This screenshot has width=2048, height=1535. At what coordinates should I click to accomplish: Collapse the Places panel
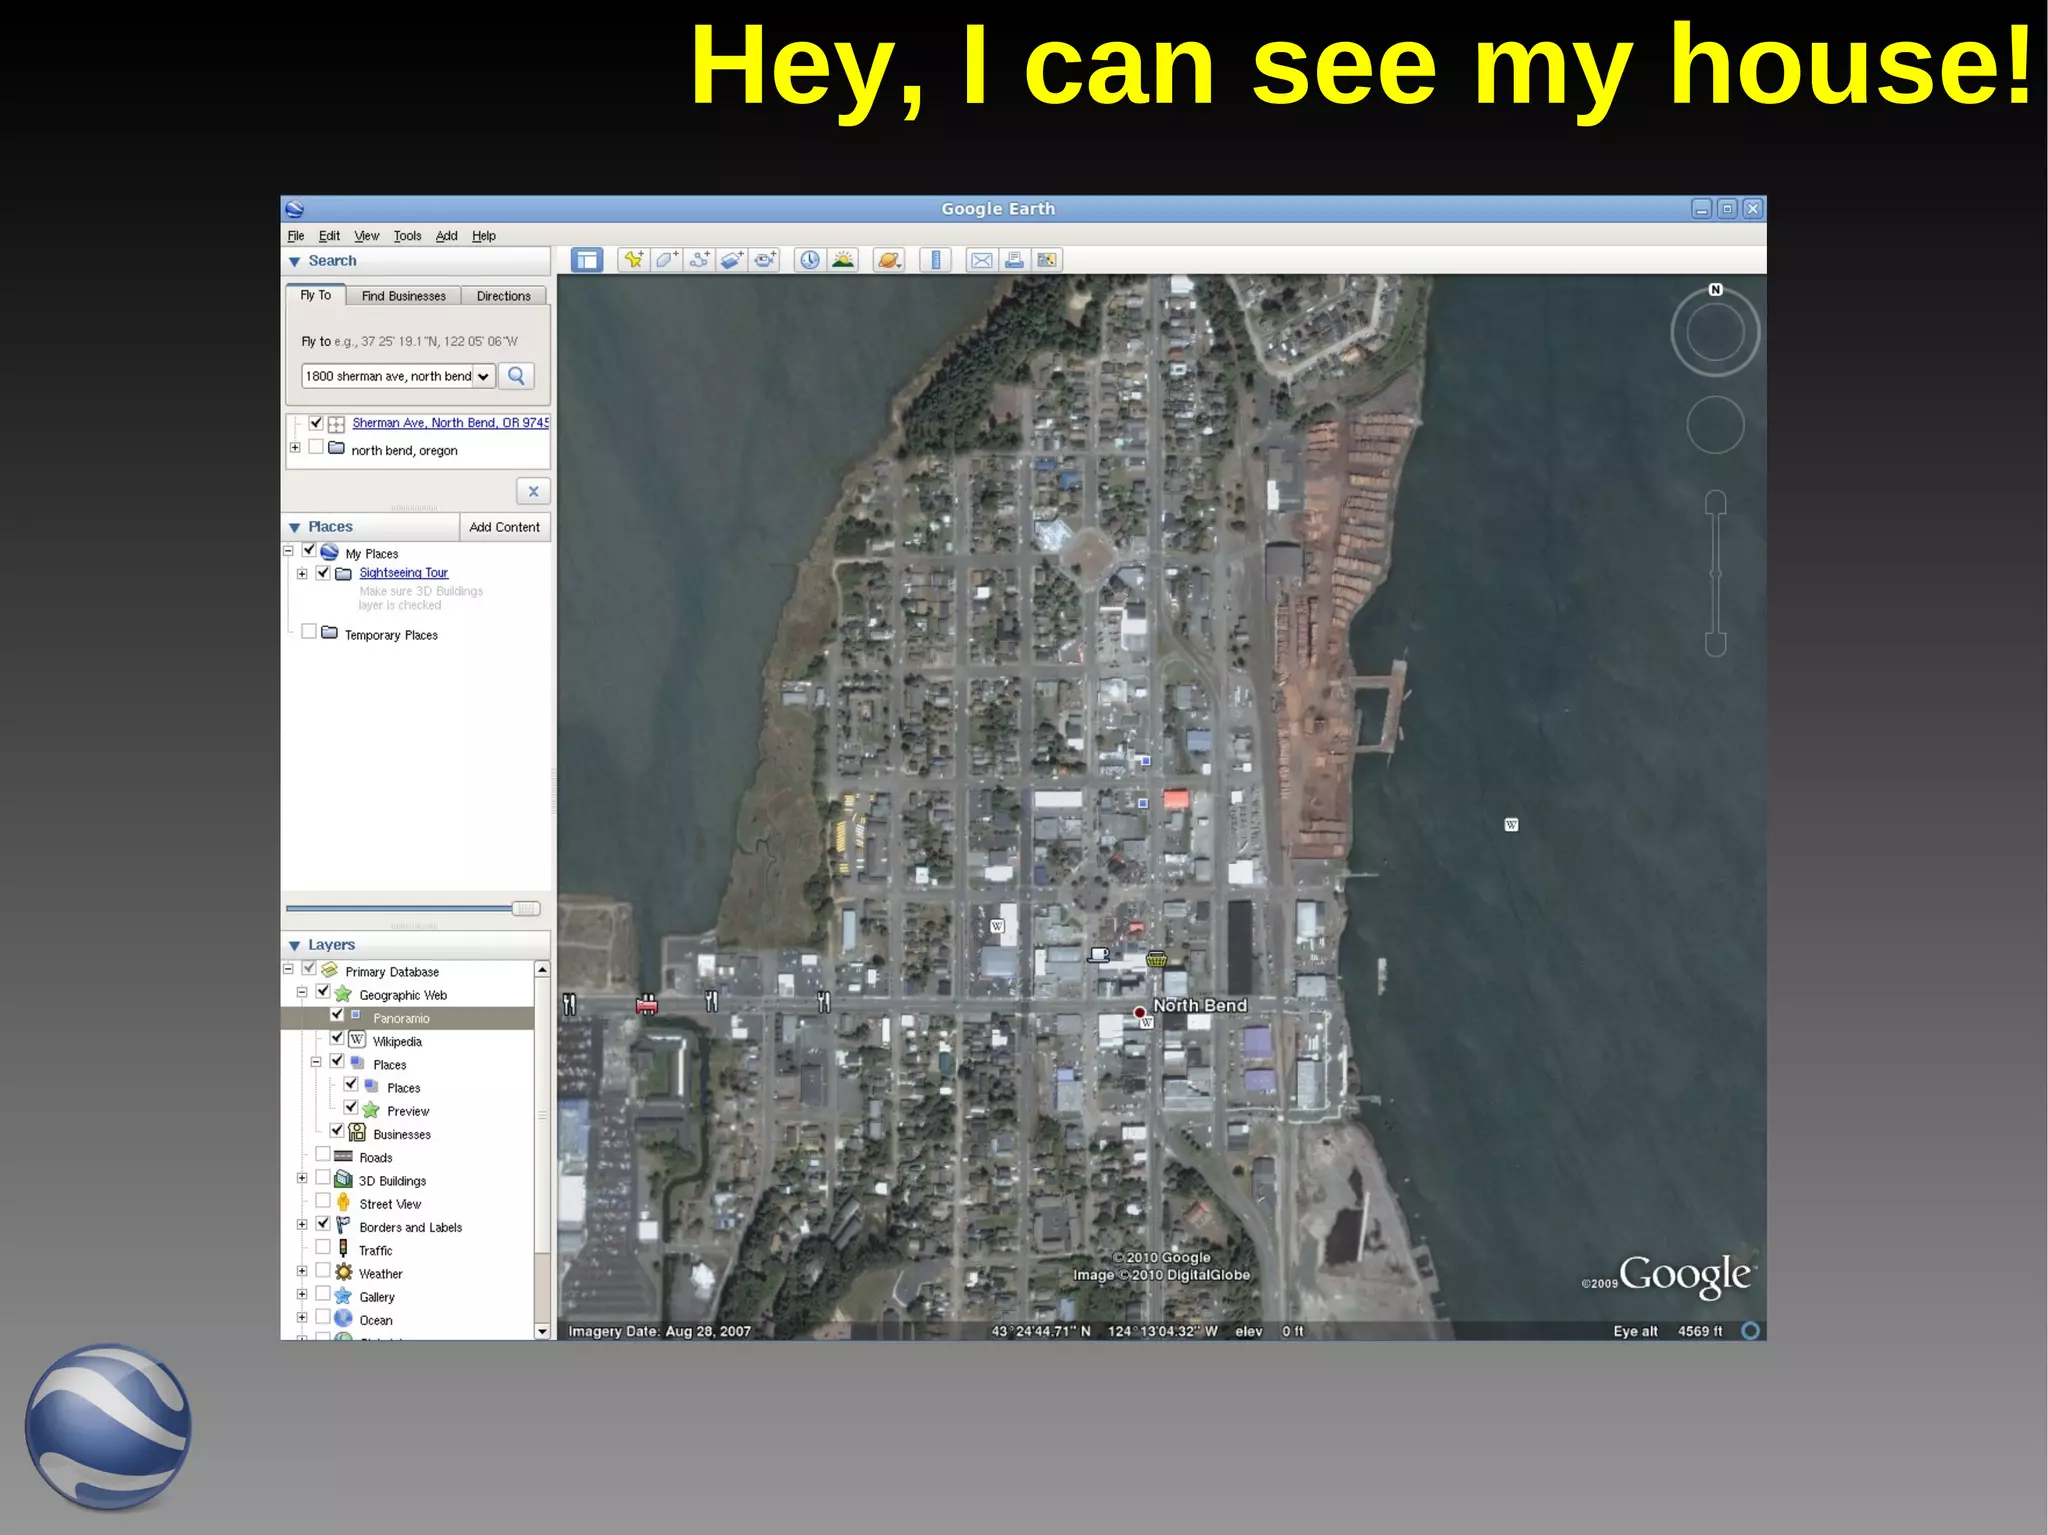point(295,528)
